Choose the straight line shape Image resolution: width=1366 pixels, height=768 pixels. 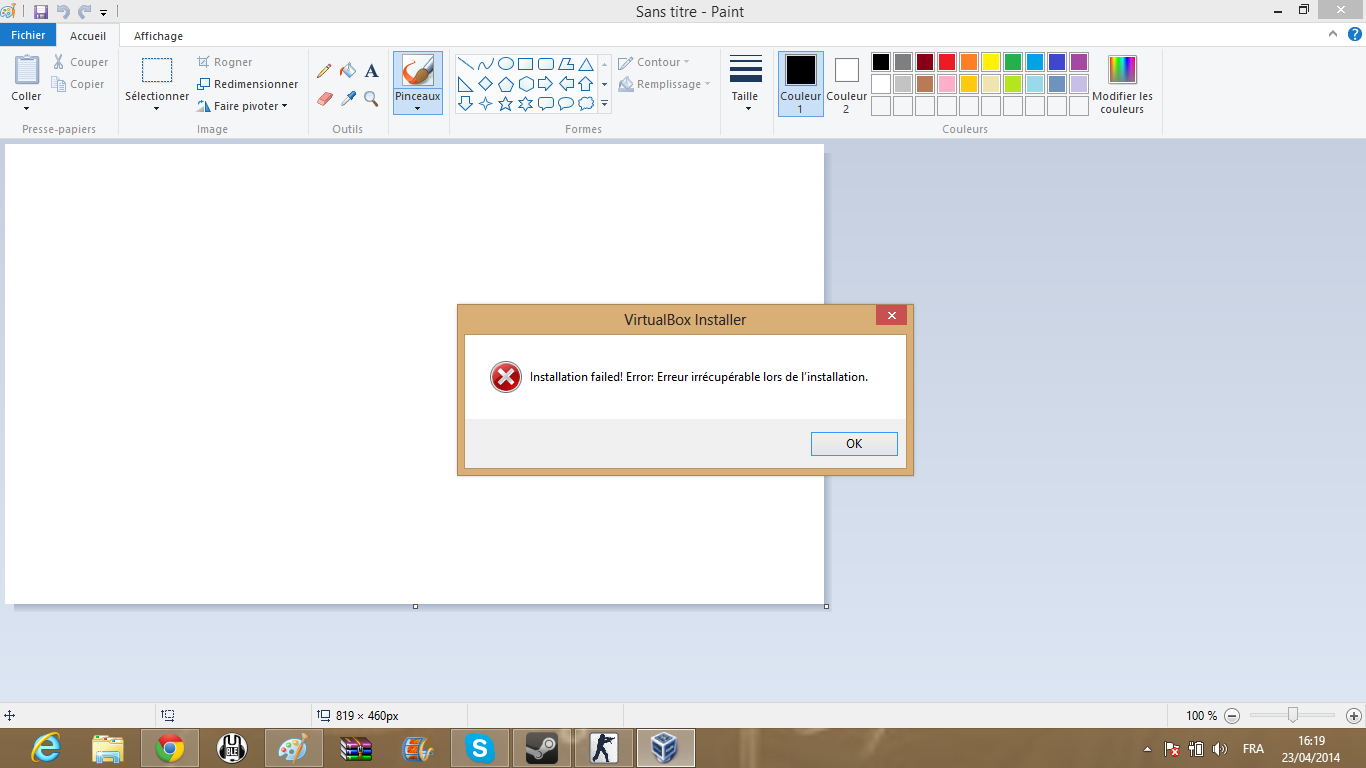tap(466, 64)
